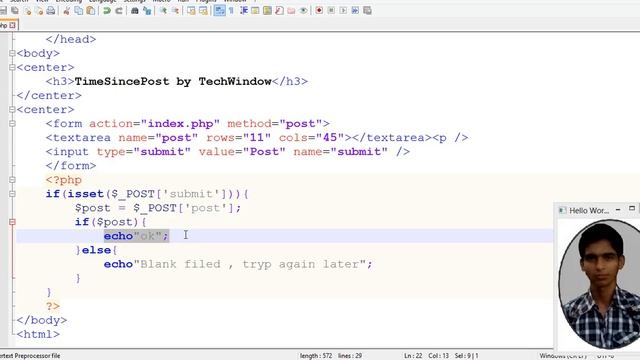640x360 pixels.
Task: Maximize the Hello Wor... webcam window
Action: tap(632, 209)
